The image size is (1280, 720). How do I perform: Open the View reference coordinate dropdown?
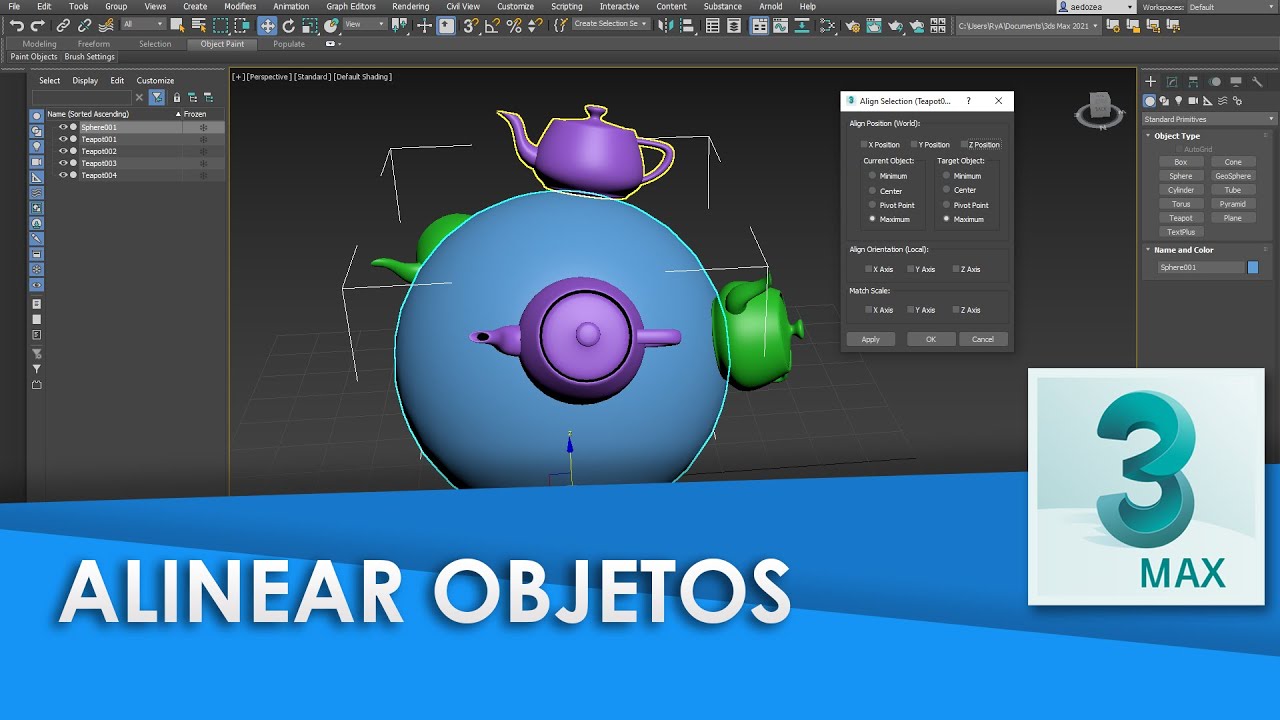(x=365, y=25)
